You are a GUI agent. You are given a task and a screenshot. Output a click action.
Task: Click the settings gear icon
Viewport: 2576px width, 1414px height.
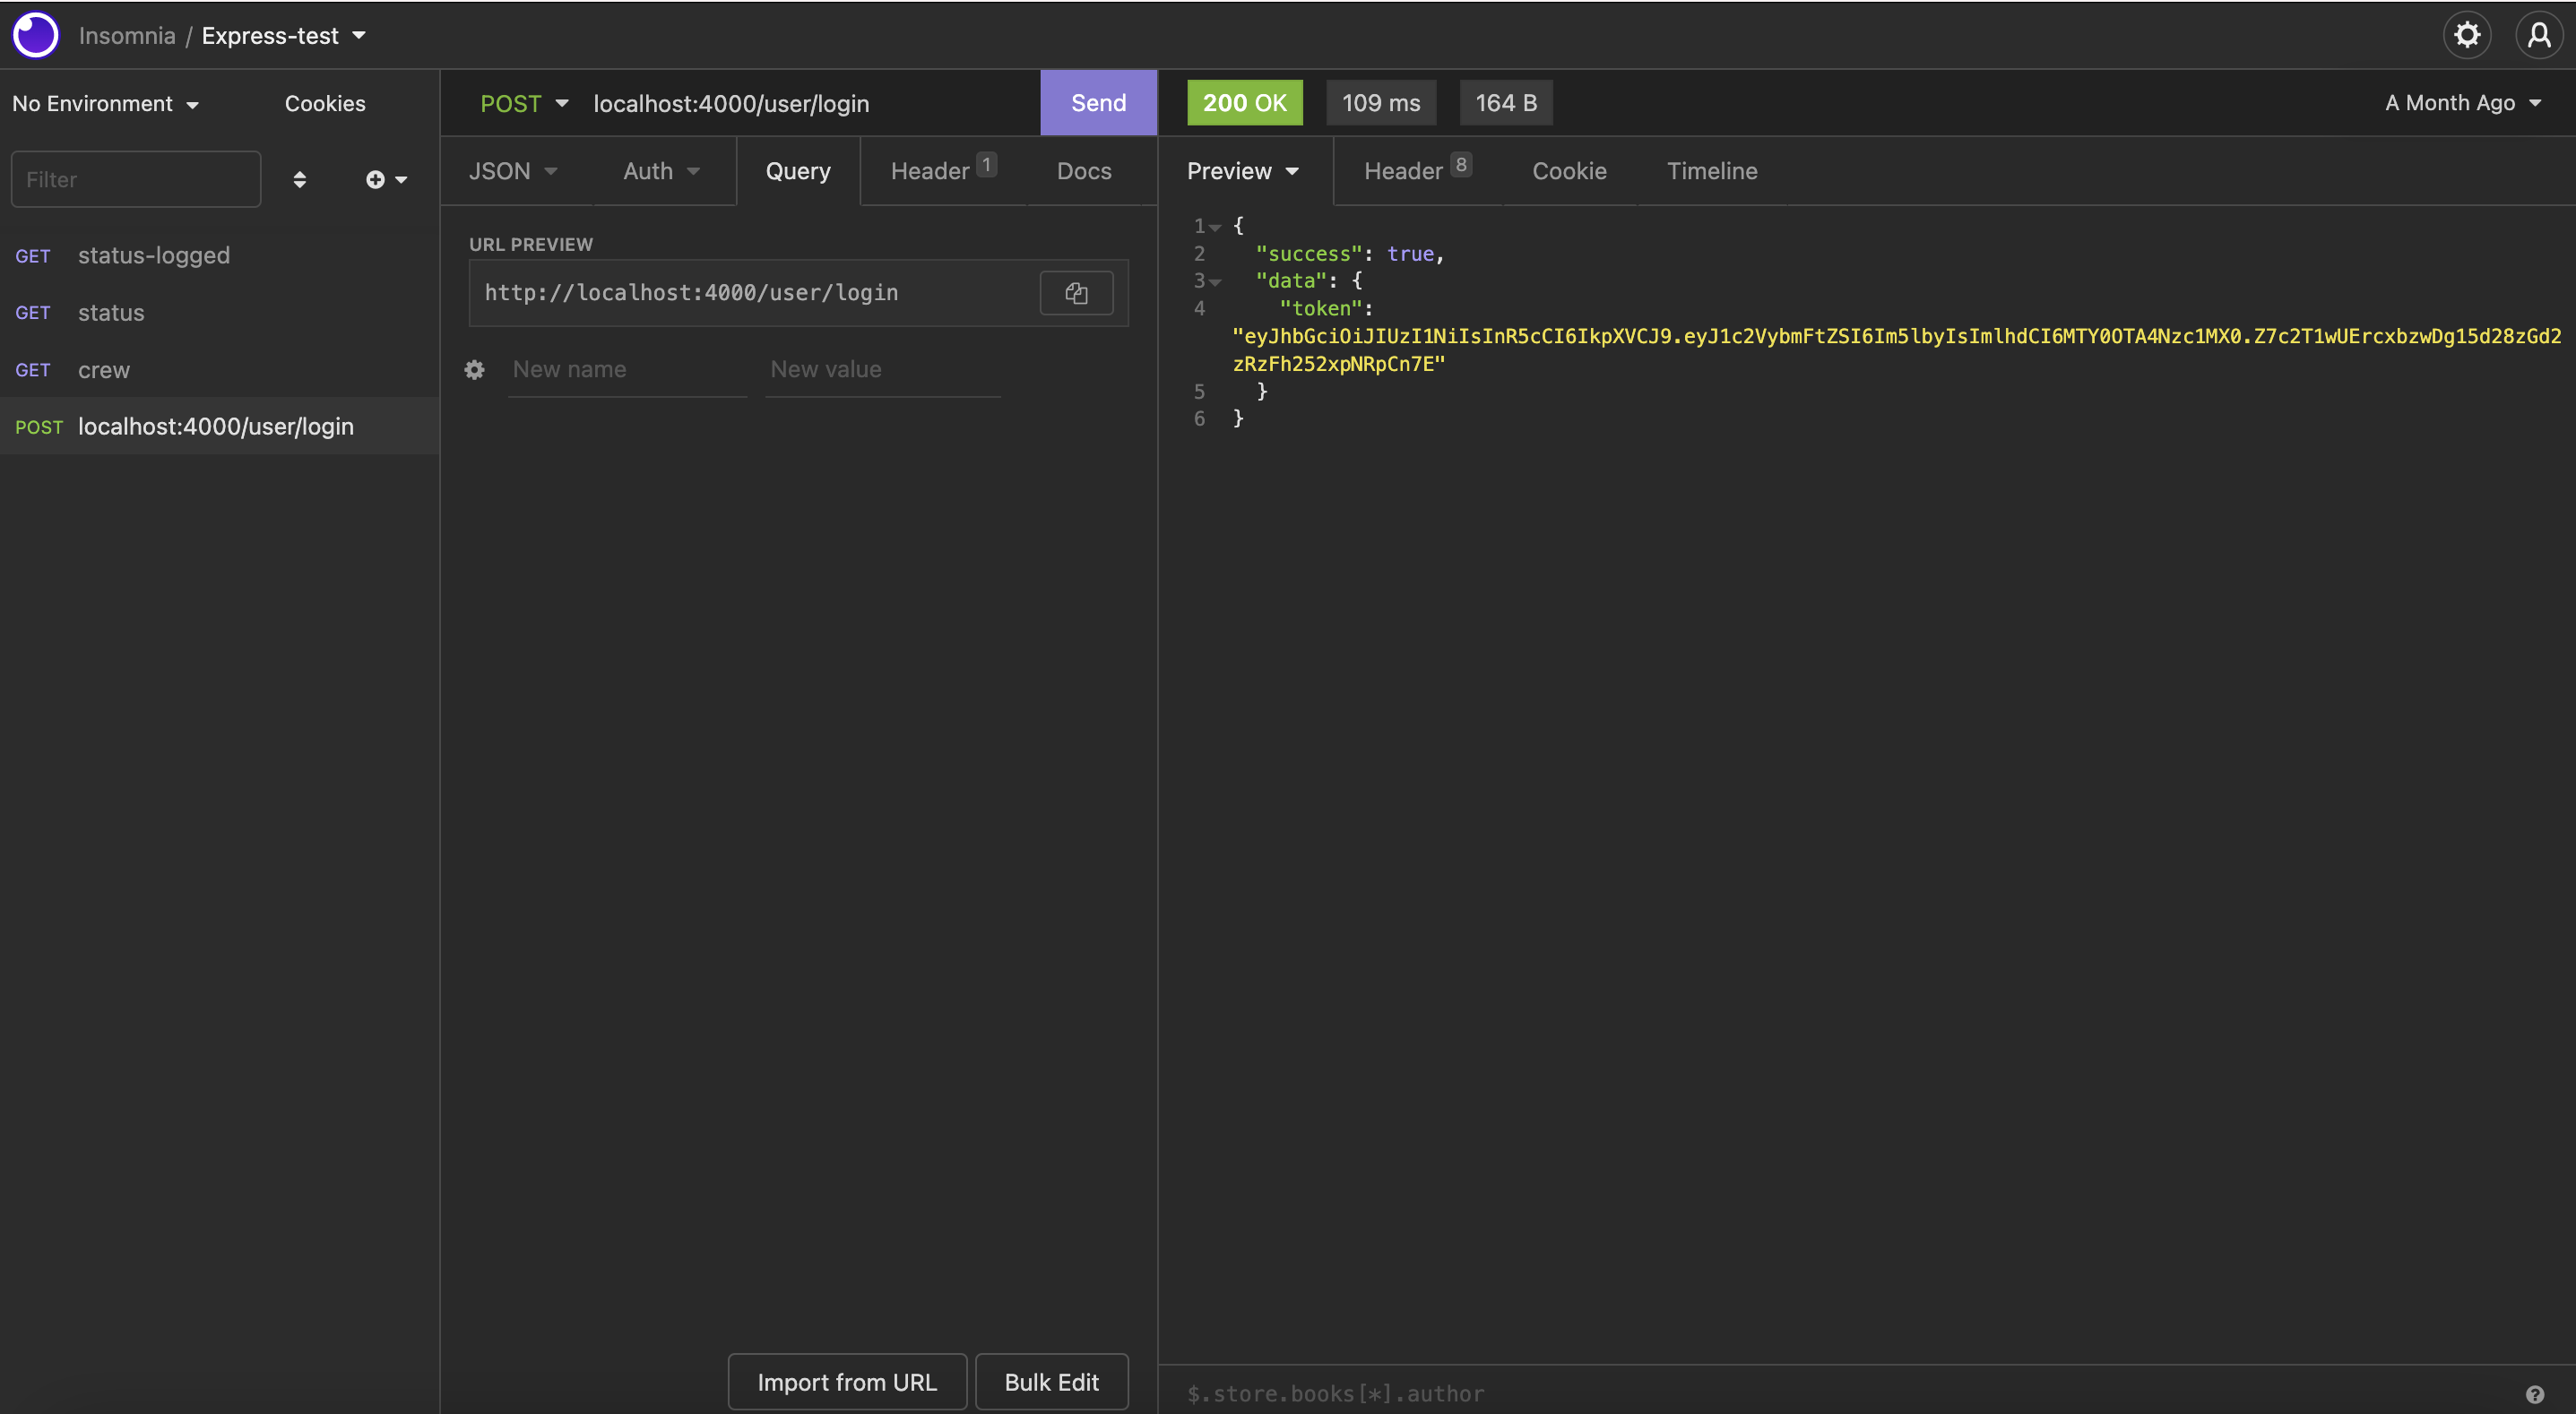pyautogui.click(x=2468, y=33)
